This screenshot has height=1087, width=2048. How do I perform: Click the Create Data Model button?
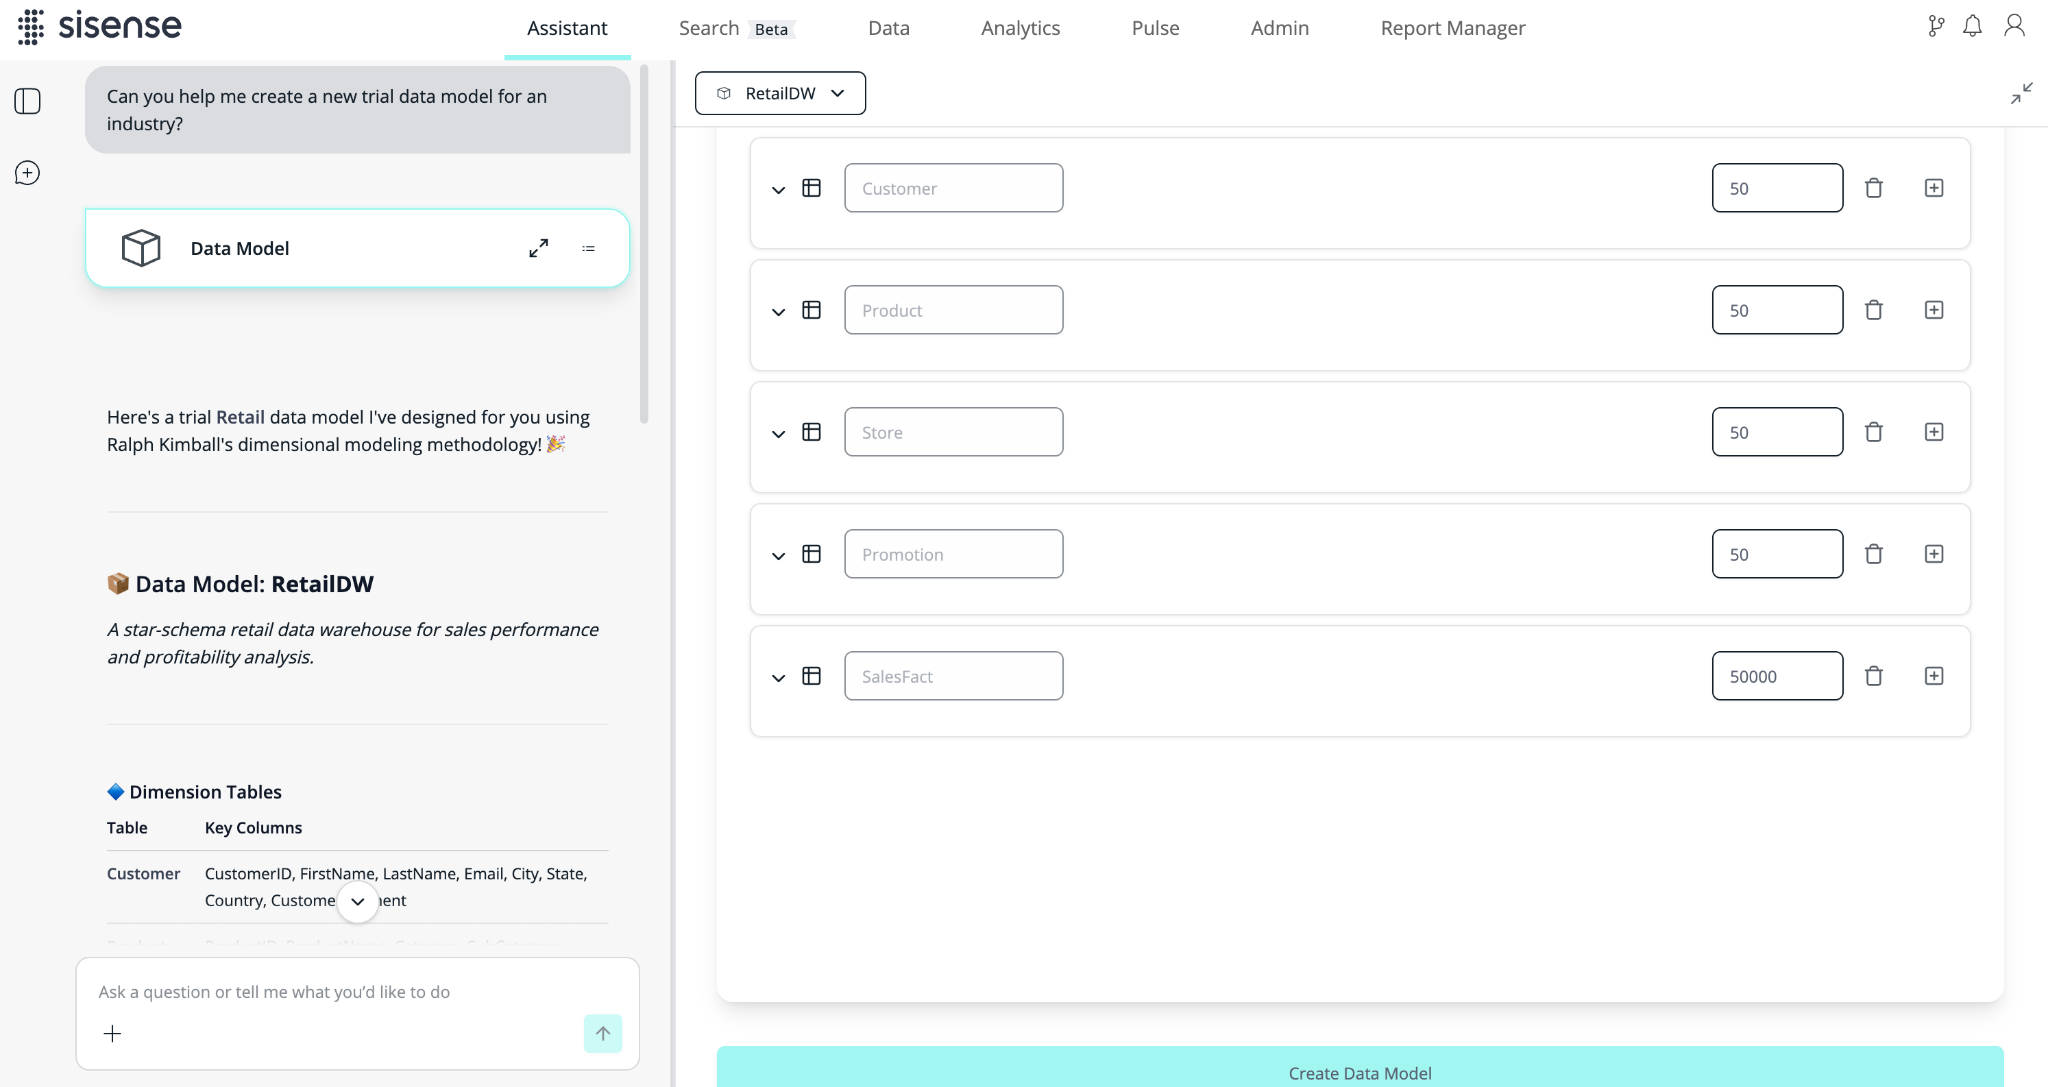point(1360,1067)
